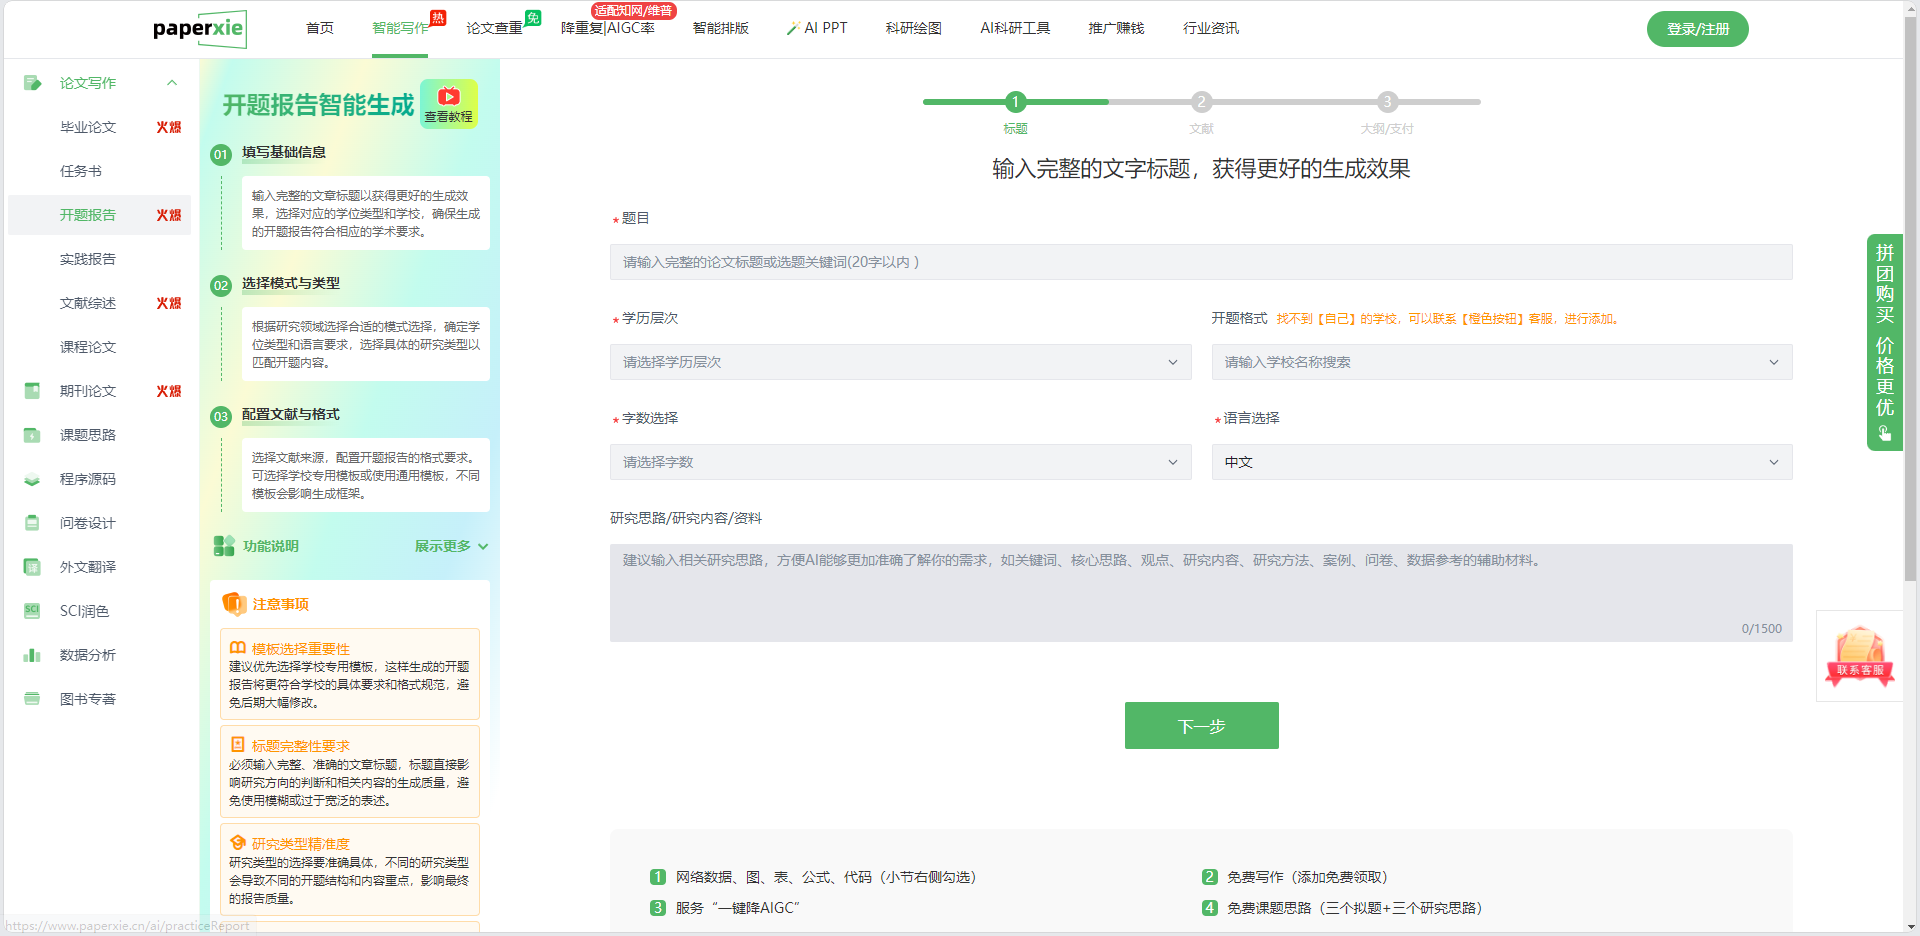Click the paperxie logo
This screenshot has height=936, width=1920.
coord(199,29)
